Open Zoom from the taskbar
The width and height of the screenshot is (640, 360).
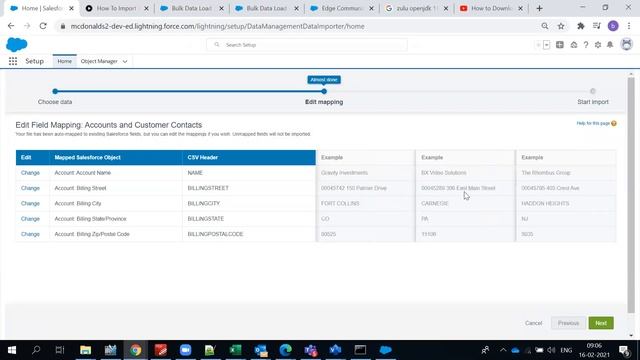point(185,350)
